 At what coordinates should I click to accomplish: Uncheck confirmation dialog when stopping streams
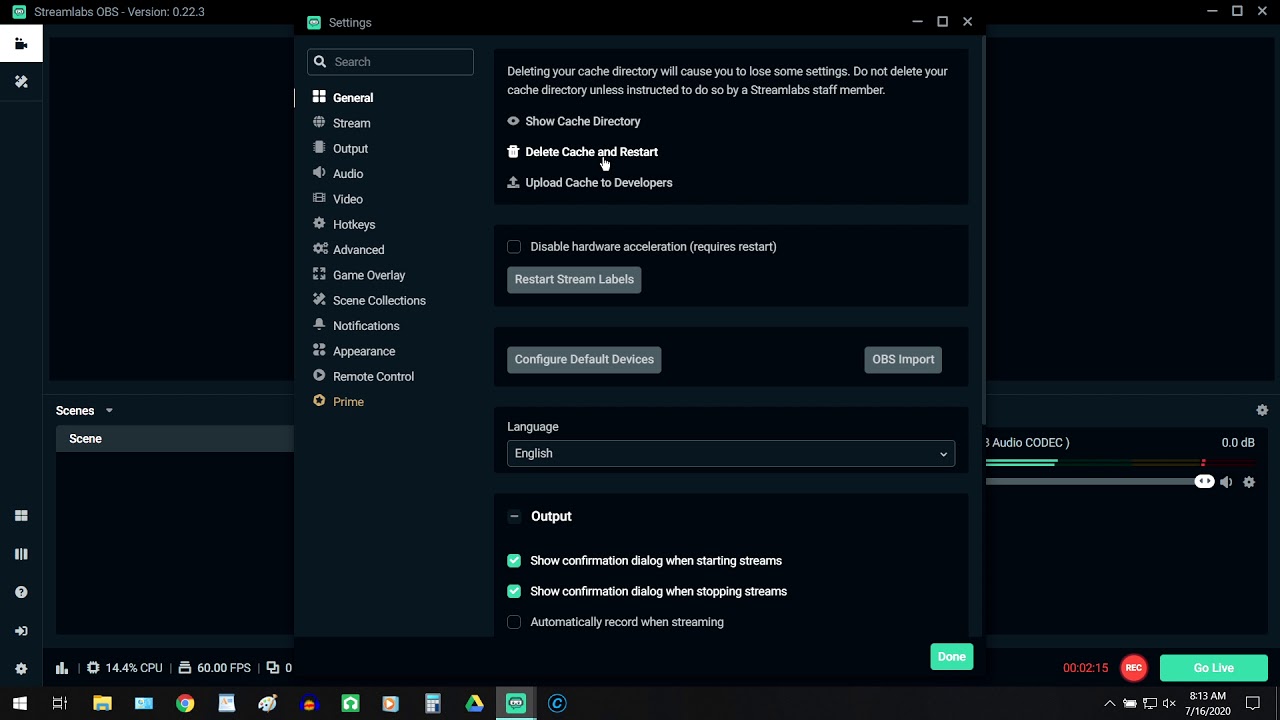pos(514,592)
